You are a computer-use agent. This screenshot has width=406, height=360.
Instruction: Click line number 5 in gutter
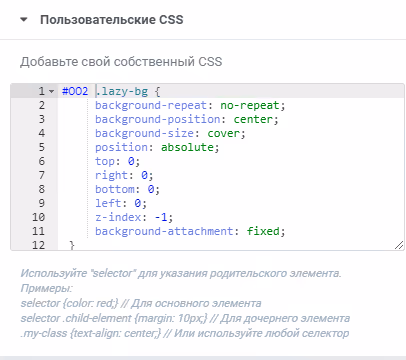pyautogui.click(x=42, y=147)
